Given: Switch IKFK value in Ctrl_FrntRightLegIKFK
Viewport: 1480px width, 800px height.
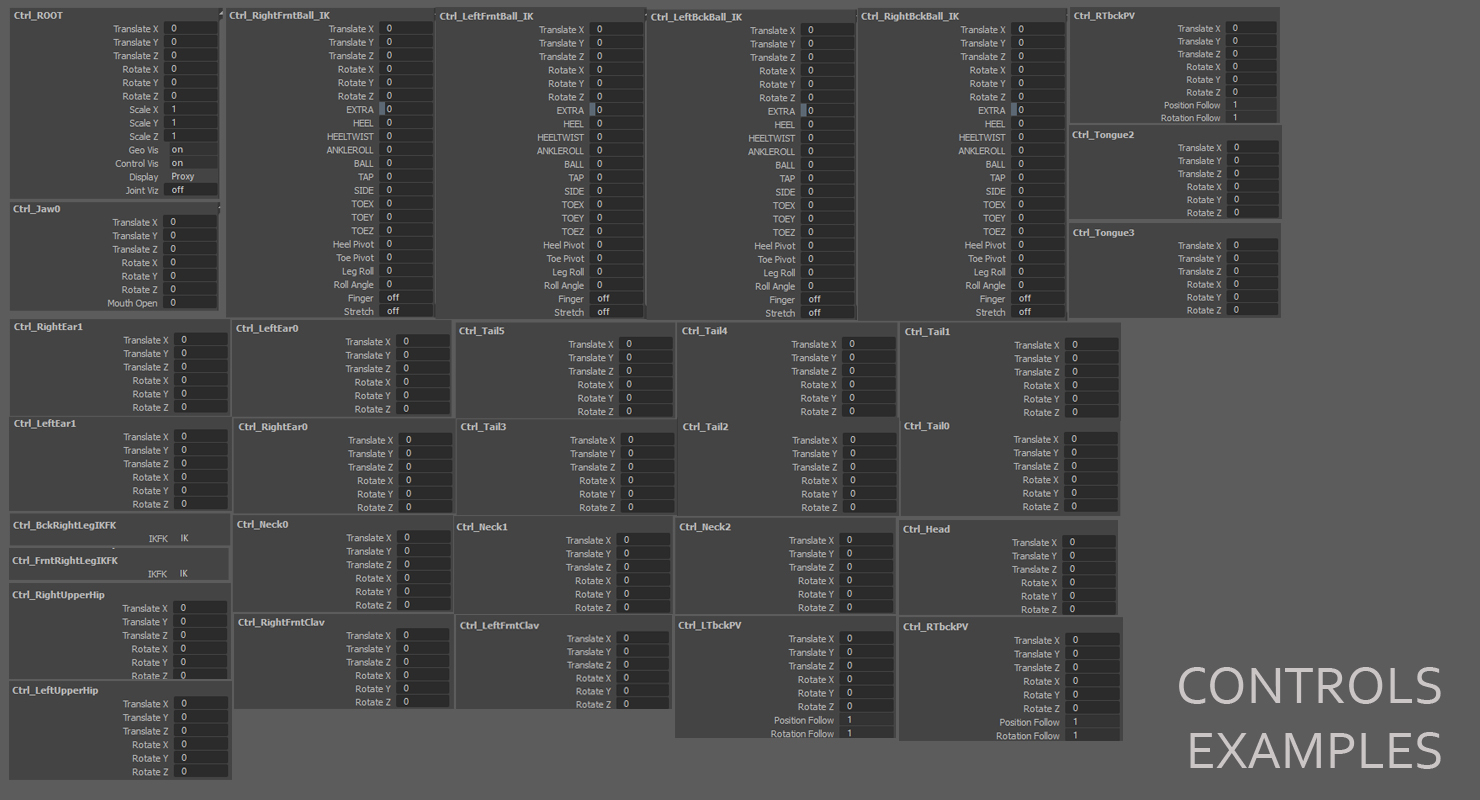Looking at the screenshot, I should tap(202, 574).
